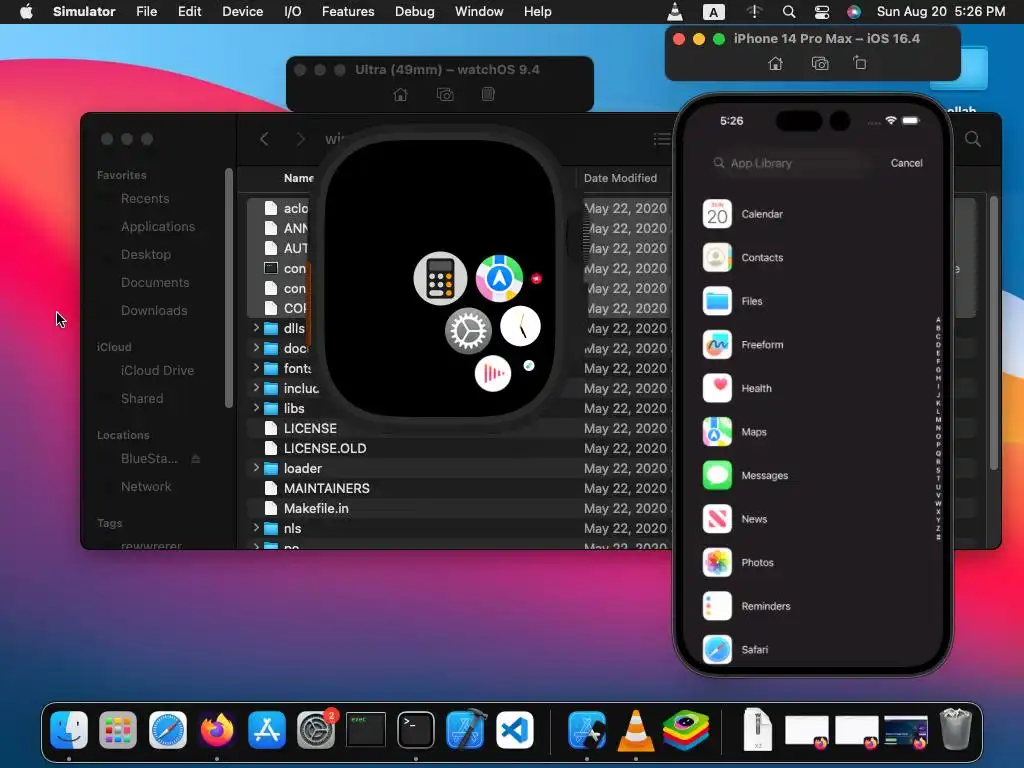Open VLC from the Dock
Image resolution: width=1024 pixels, height=768 pixels.
636,729
